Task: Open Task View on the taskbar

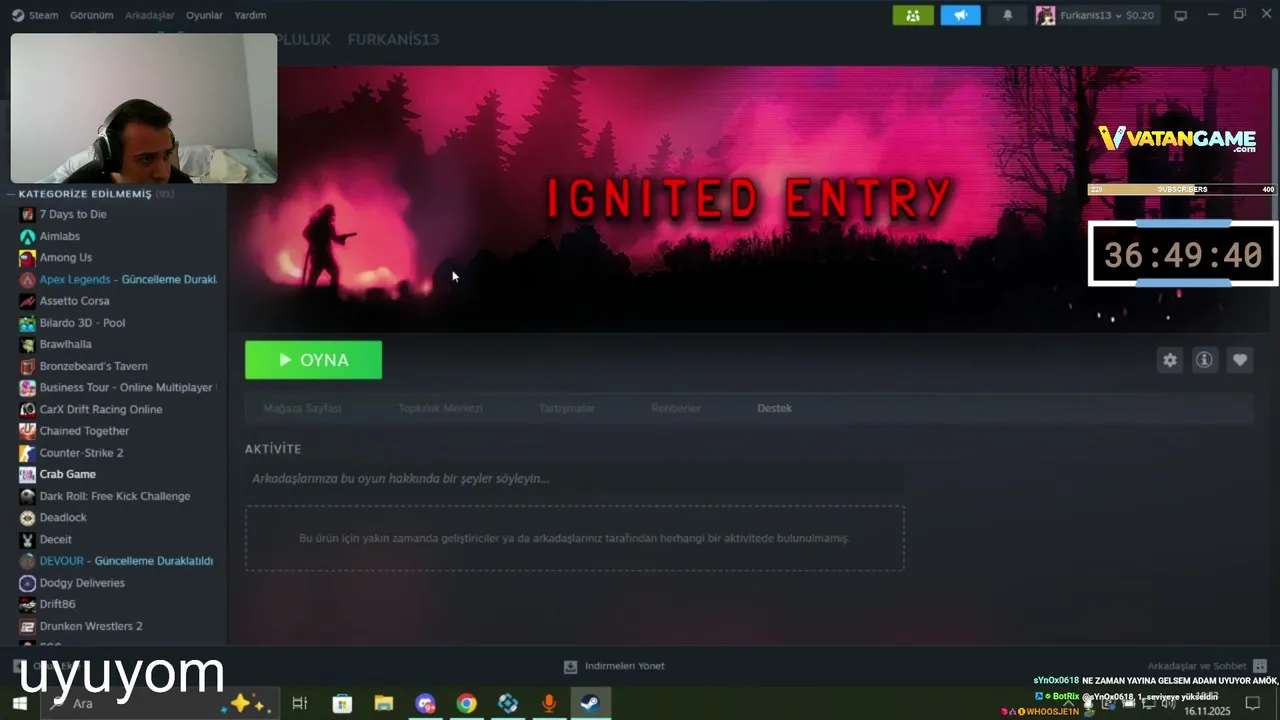Action: [x=299, y=703]
